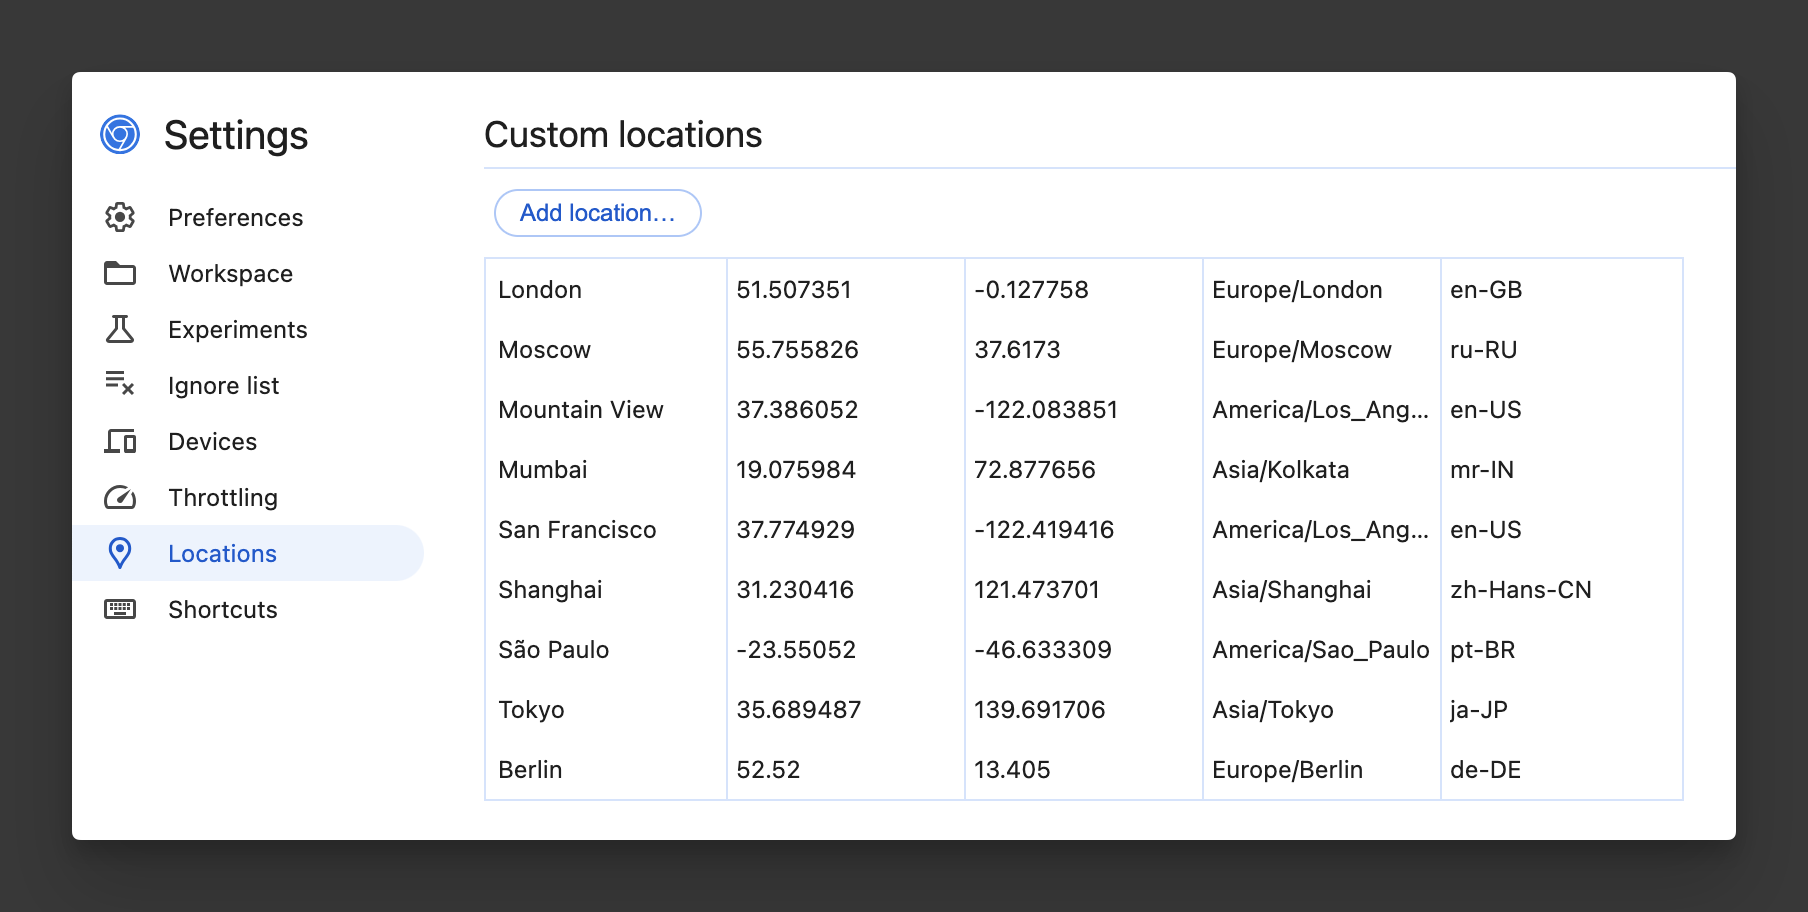Click Shanghai latitude 31.230416
This screenshot has width=1808, height=912.
pos(795,590)
